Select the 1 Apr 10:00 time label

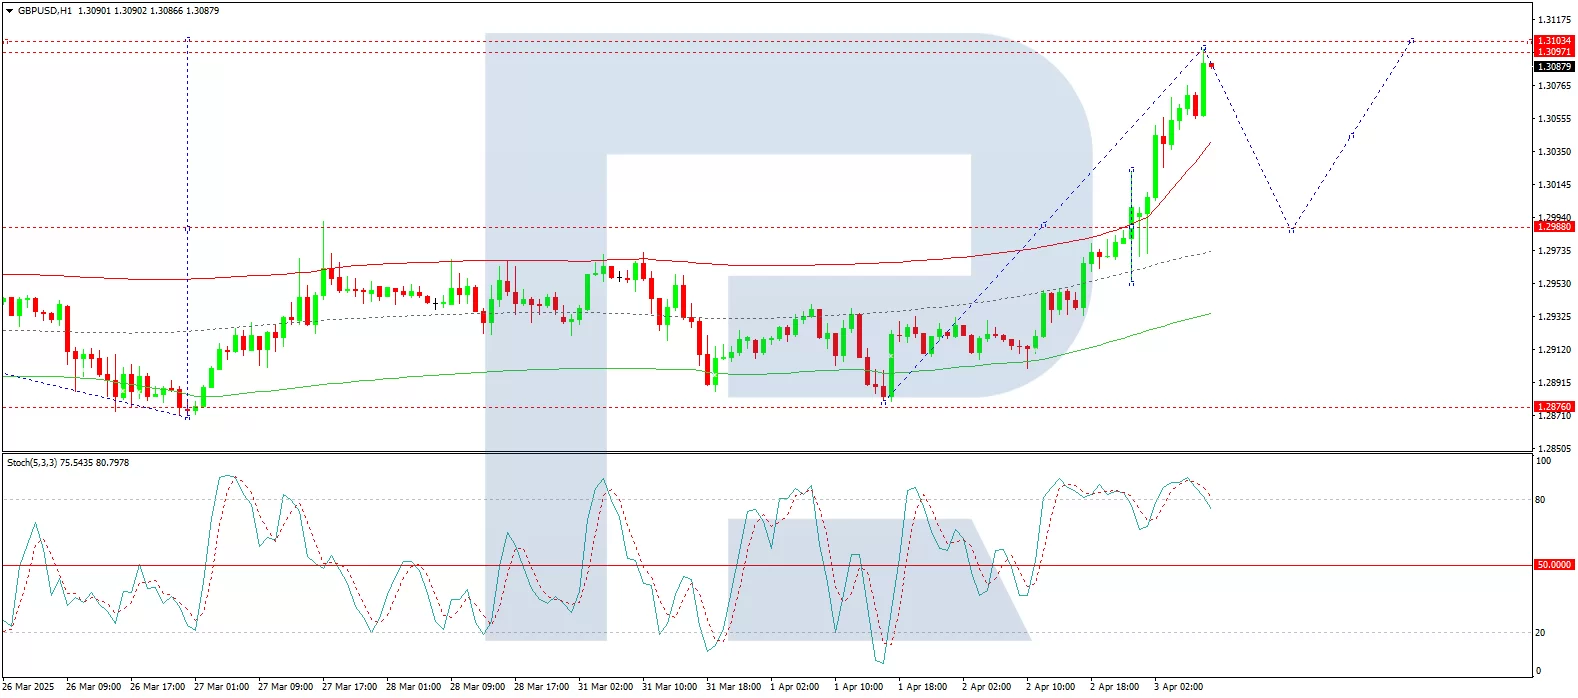(858, 687)
